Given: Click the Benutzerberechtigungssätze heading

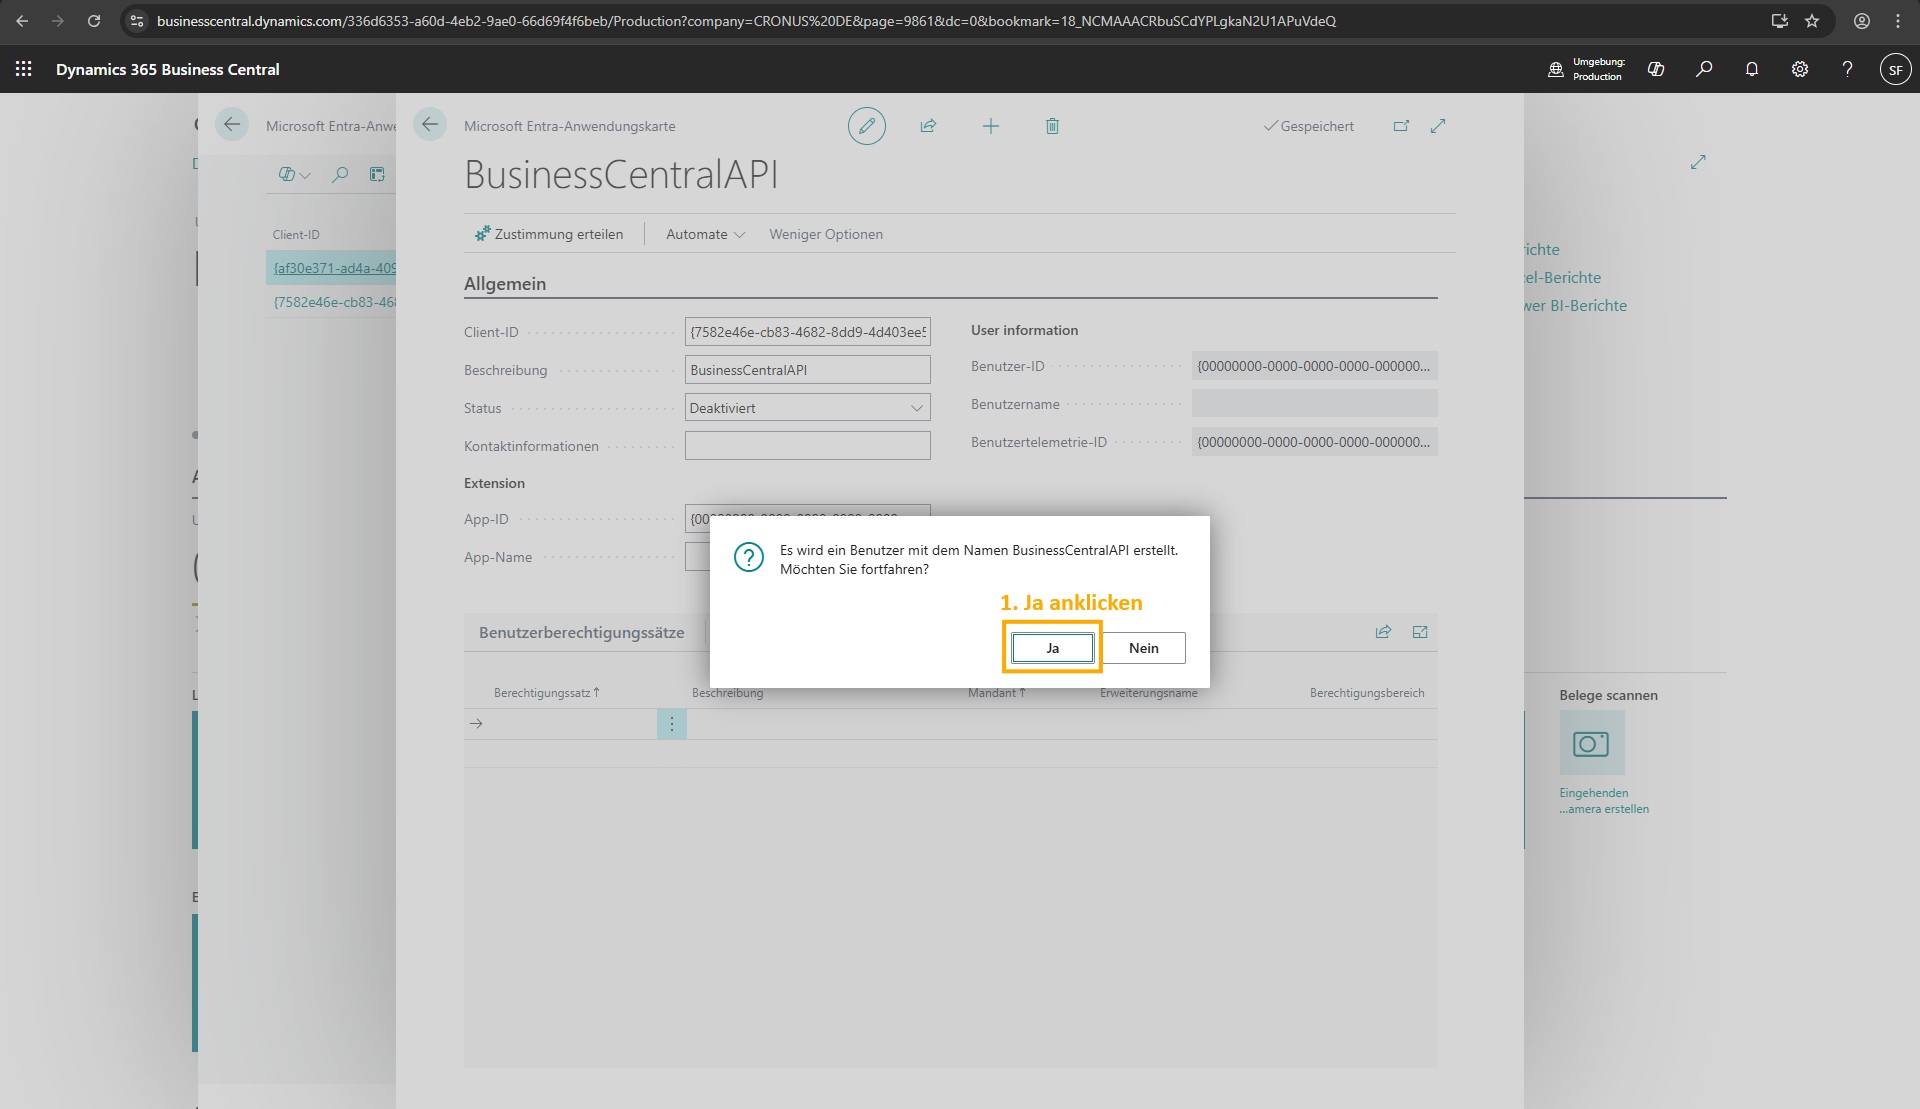Looking at the screenshot, I should [582, 632].
